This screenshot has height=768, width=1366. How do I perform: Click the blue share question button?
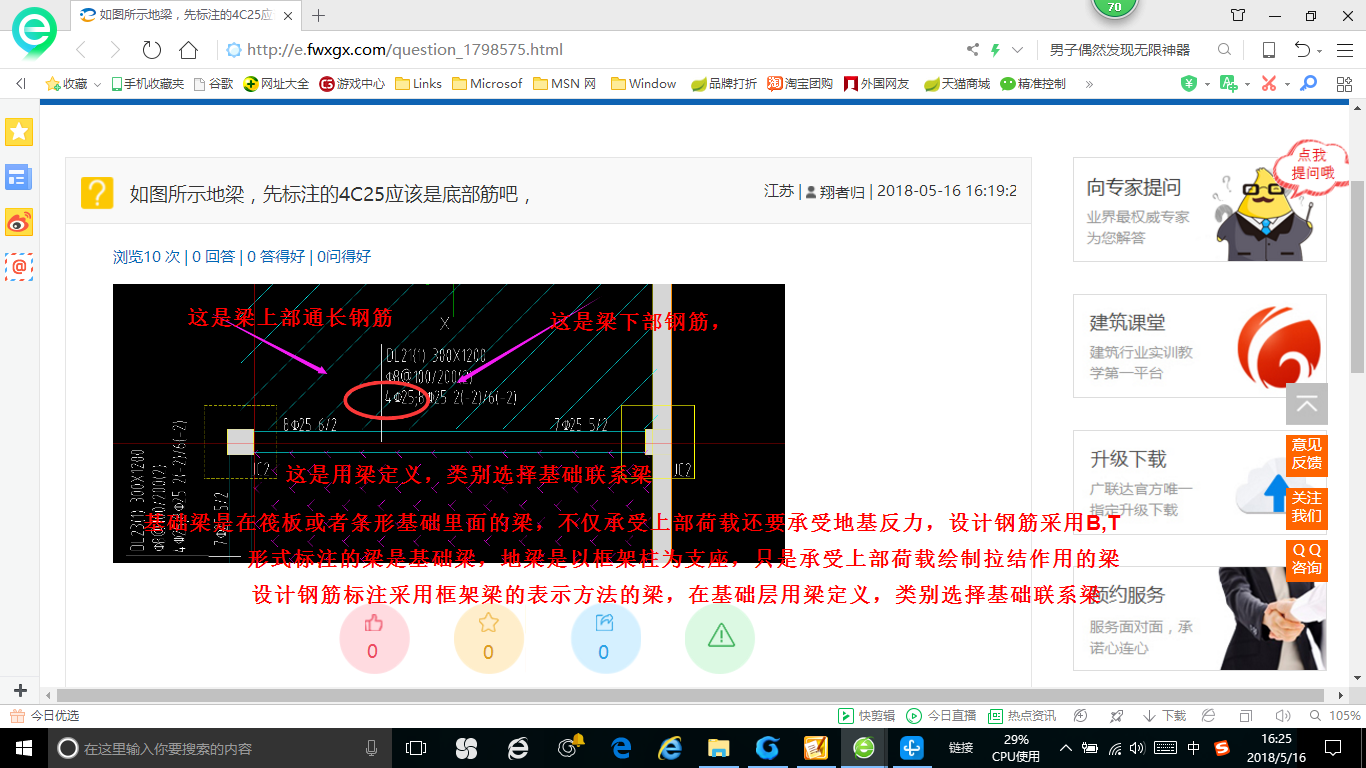604,638
